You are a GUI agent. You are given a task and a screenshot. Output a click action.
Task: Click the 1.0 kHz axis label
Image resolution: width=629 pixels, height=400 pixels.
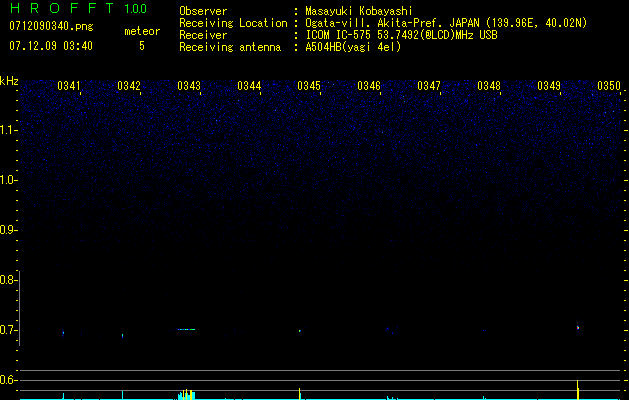pyautogui.click(x=8, y=180)
